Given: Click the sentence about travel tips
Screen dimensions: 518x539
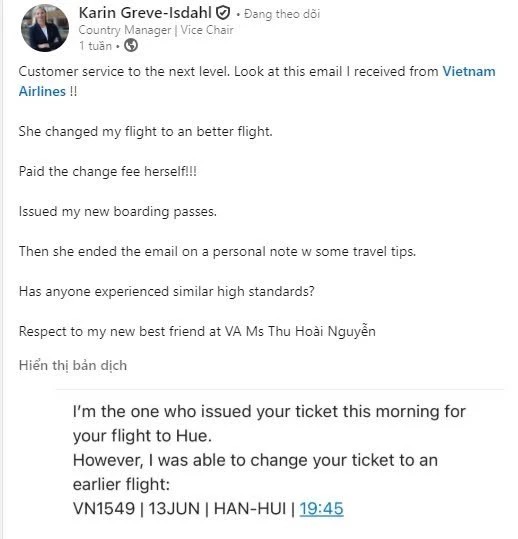Looking at the screenshot, I should point(217,252).
